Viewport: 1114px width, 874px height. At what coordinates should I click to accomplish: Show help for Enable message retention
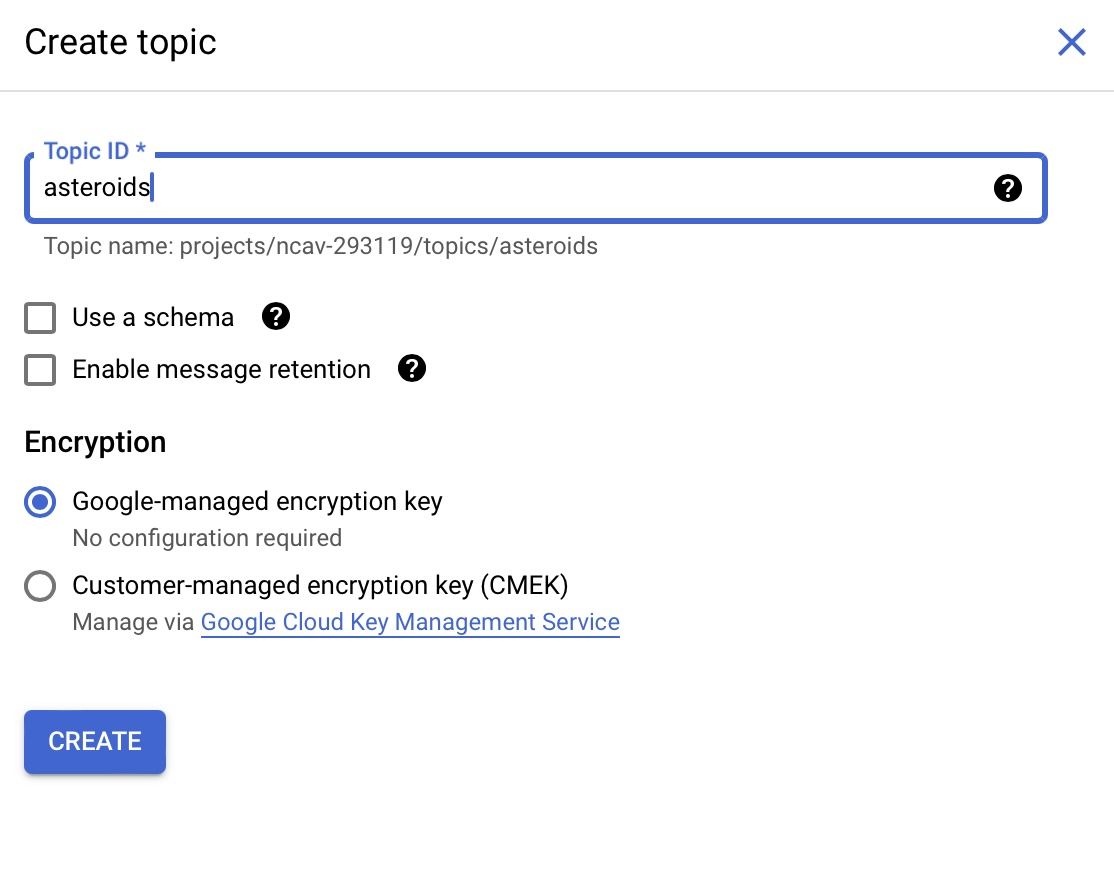[411, 368]
